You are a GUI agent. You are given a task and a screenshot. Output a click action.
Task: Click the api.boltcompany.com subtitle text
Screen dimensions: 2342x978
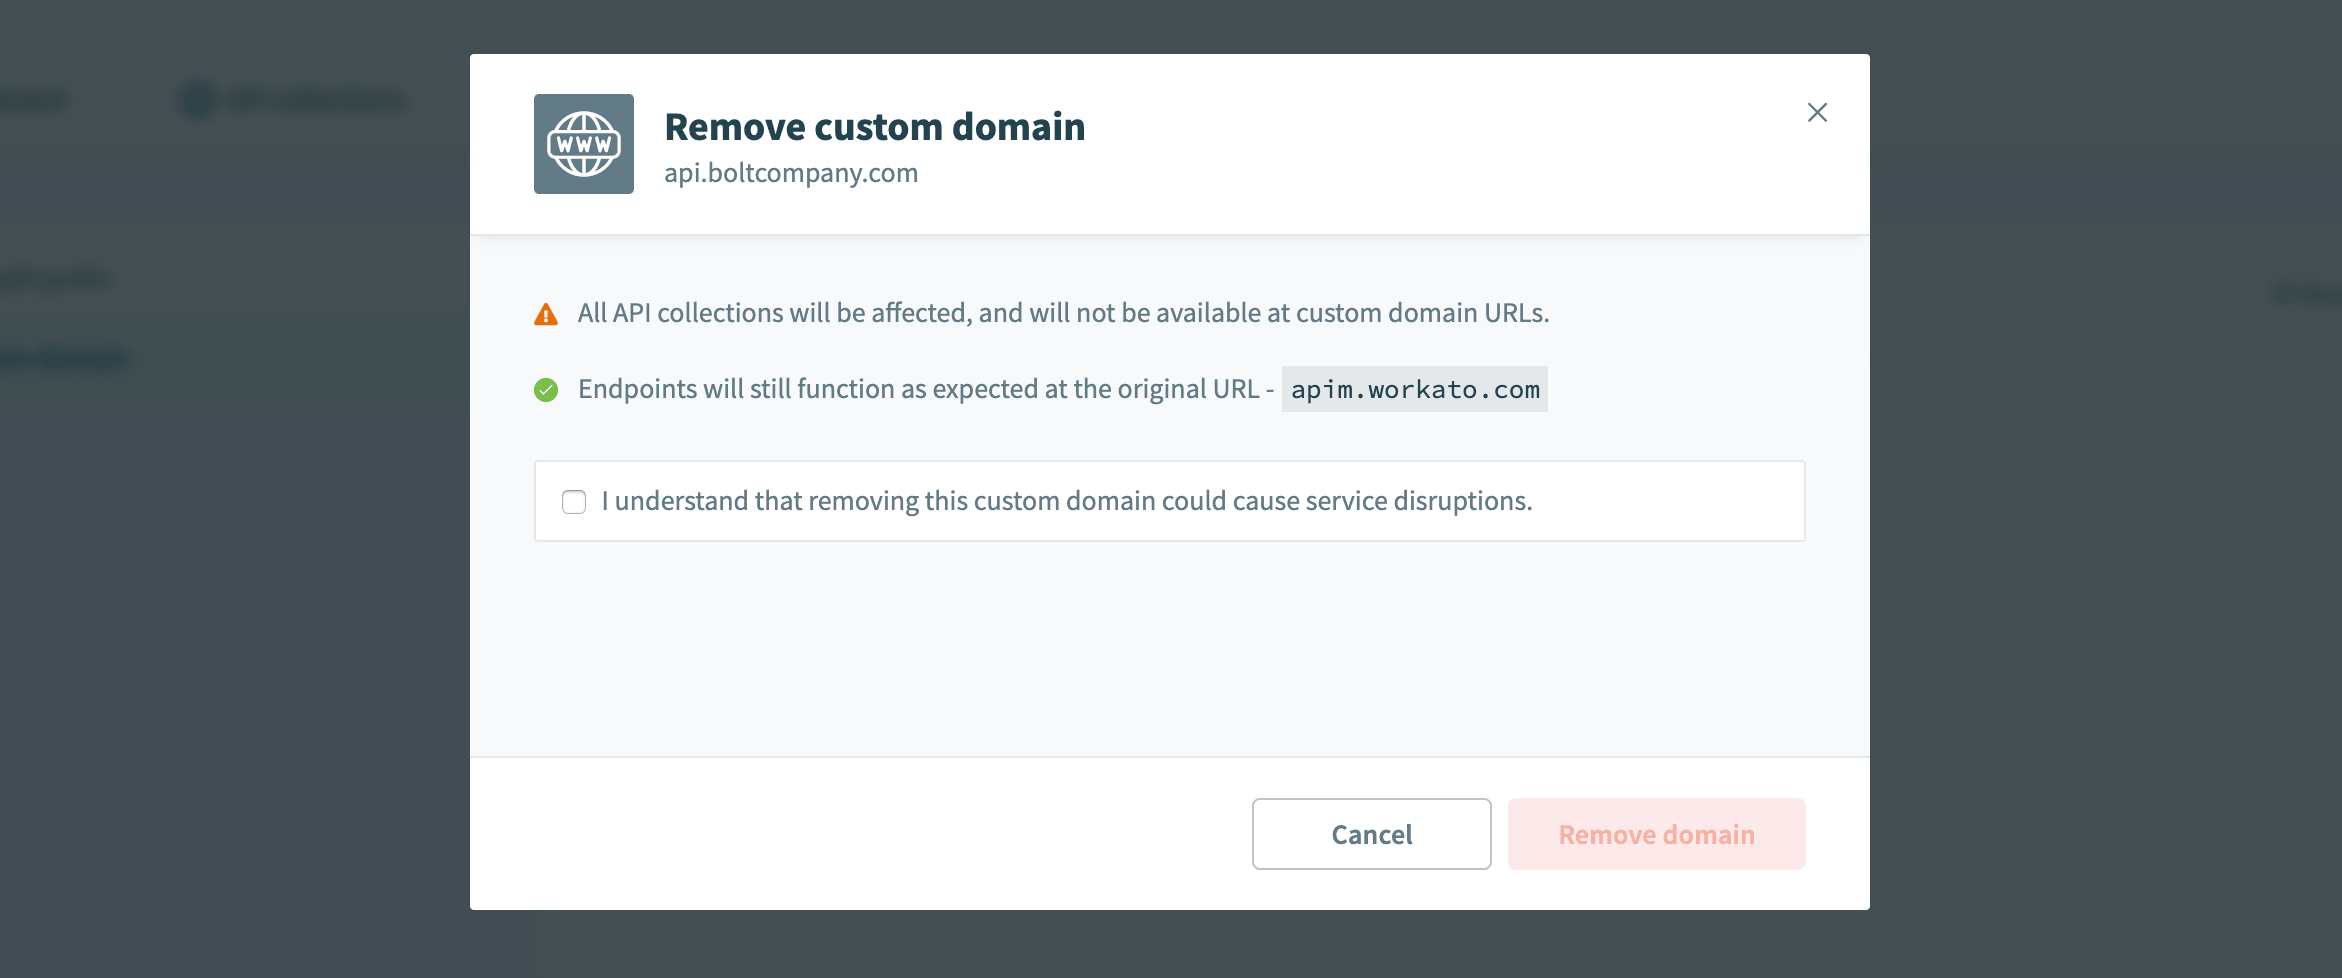click(791, 172)
